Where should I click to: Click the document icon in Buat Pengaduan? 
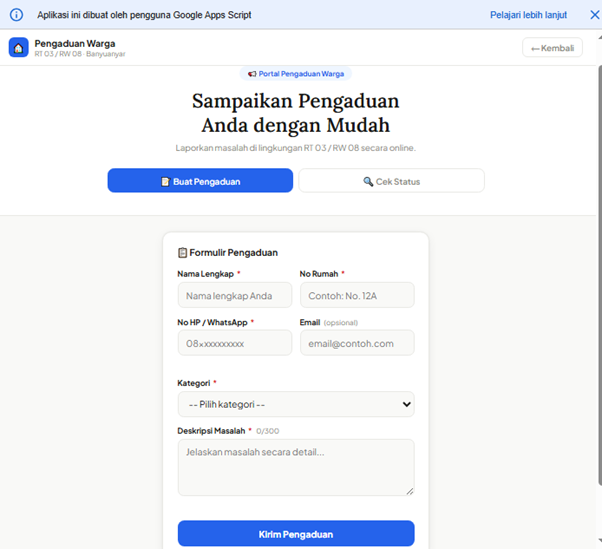point(166,181)
